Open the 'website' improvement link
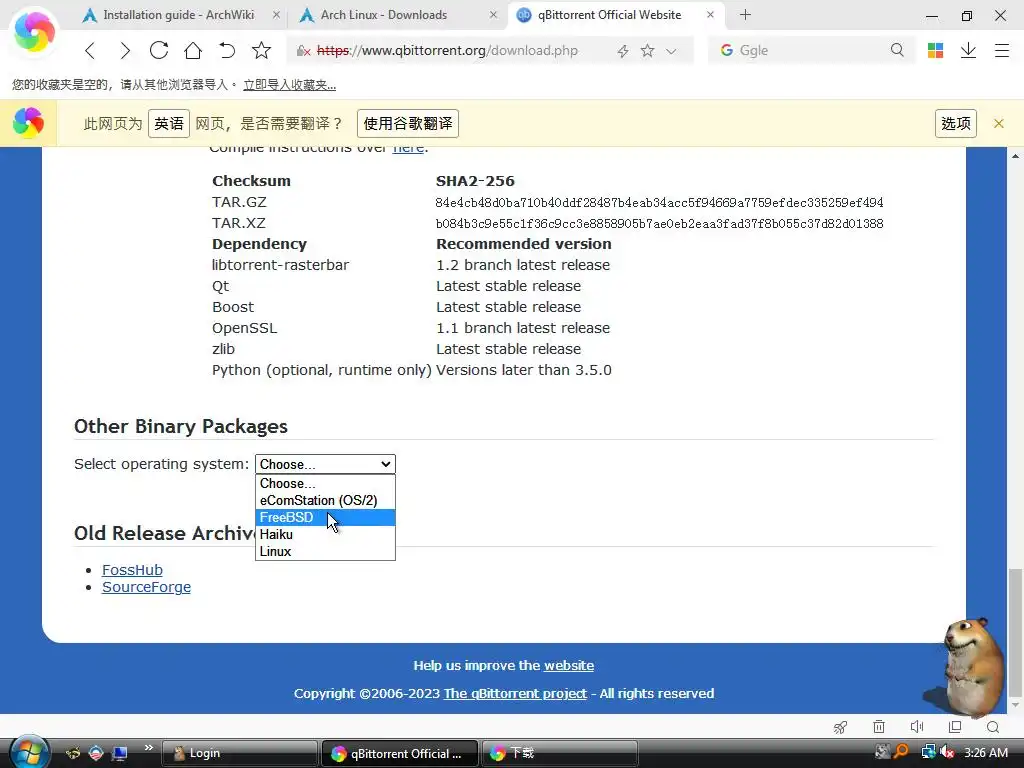Image resolution: width=1024 pixels, height=768 pixels. pyautogui.click(x=569, y=665)
